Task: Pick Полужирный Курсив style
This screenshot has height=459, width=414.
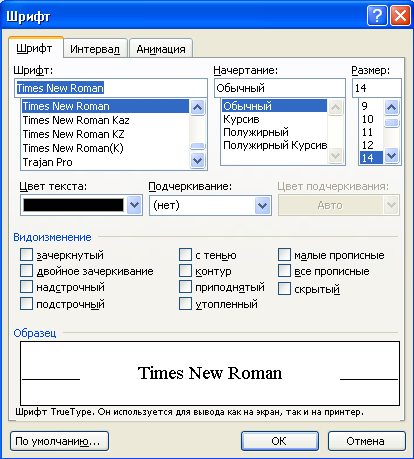Action: pos(274,145)
